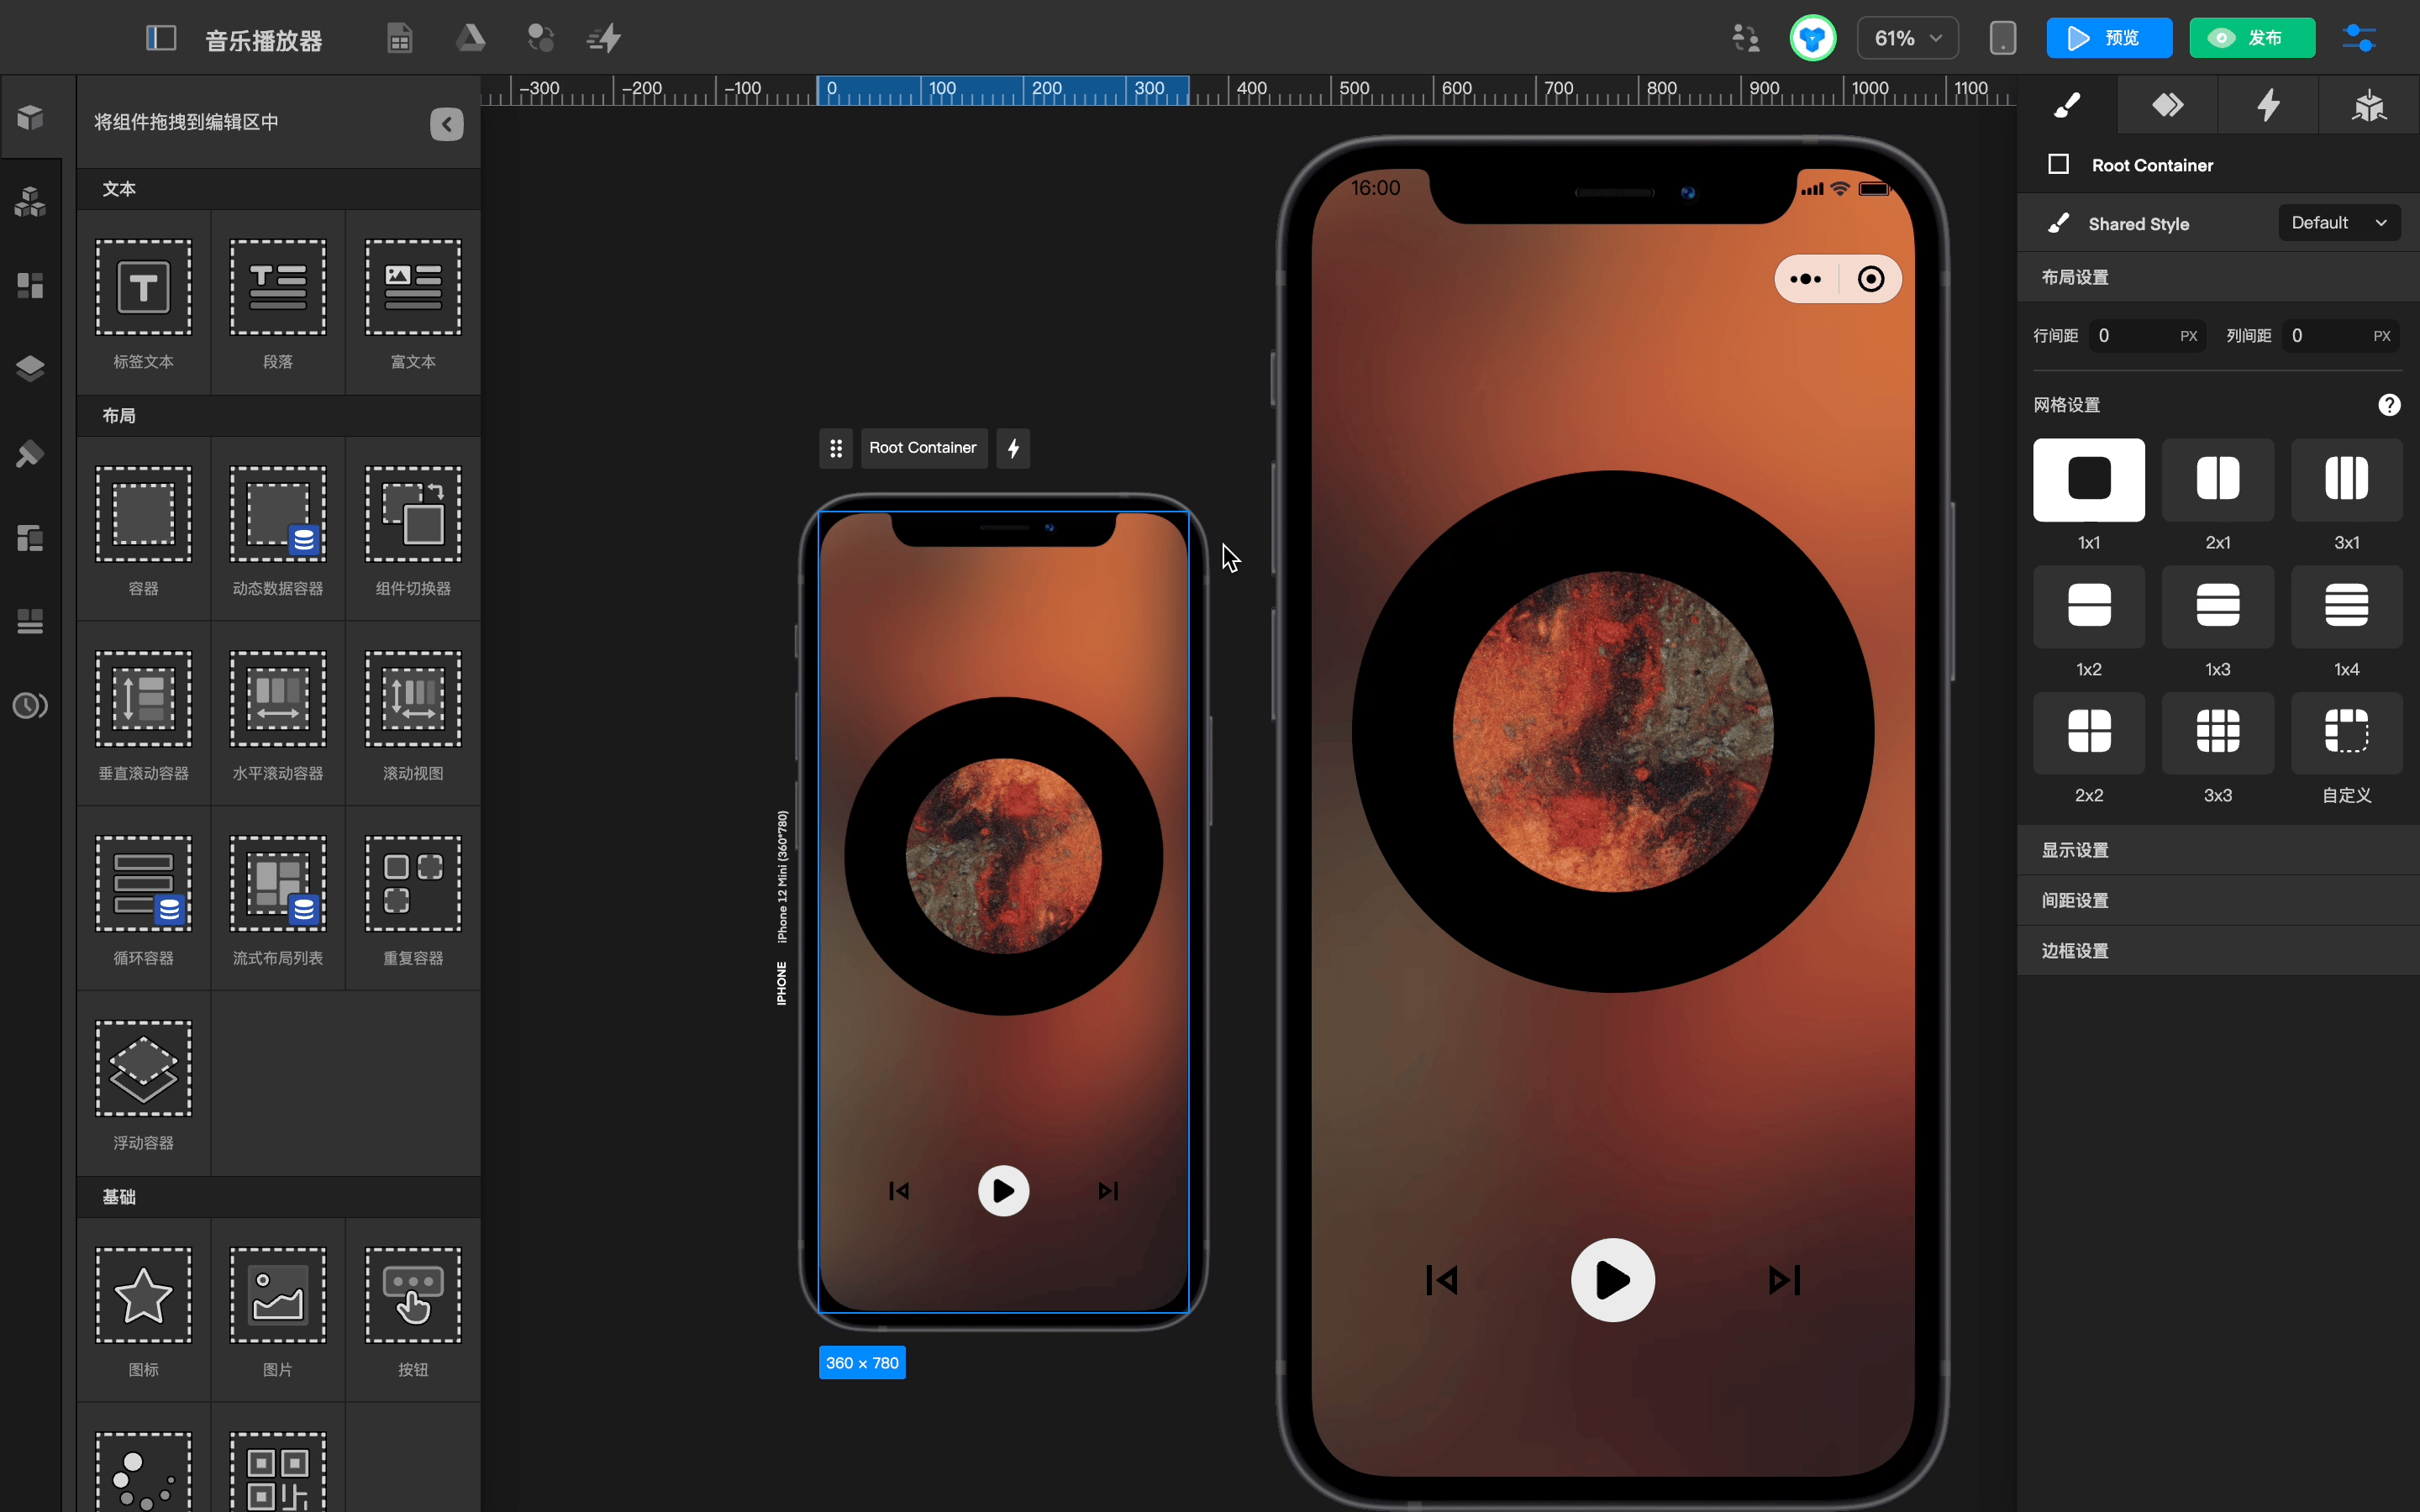Click the blue 预览 preview button

tap(2108, 39)
